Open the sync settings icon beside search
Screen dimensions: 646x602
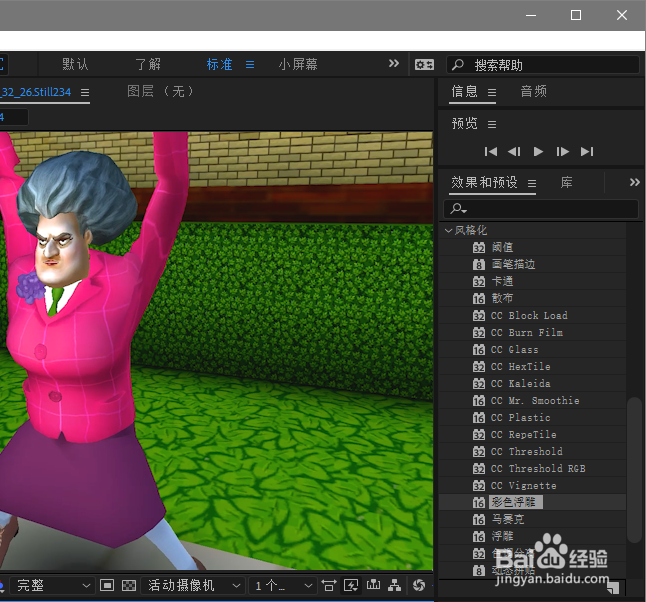pyautogui.click(x=424, y=65)
